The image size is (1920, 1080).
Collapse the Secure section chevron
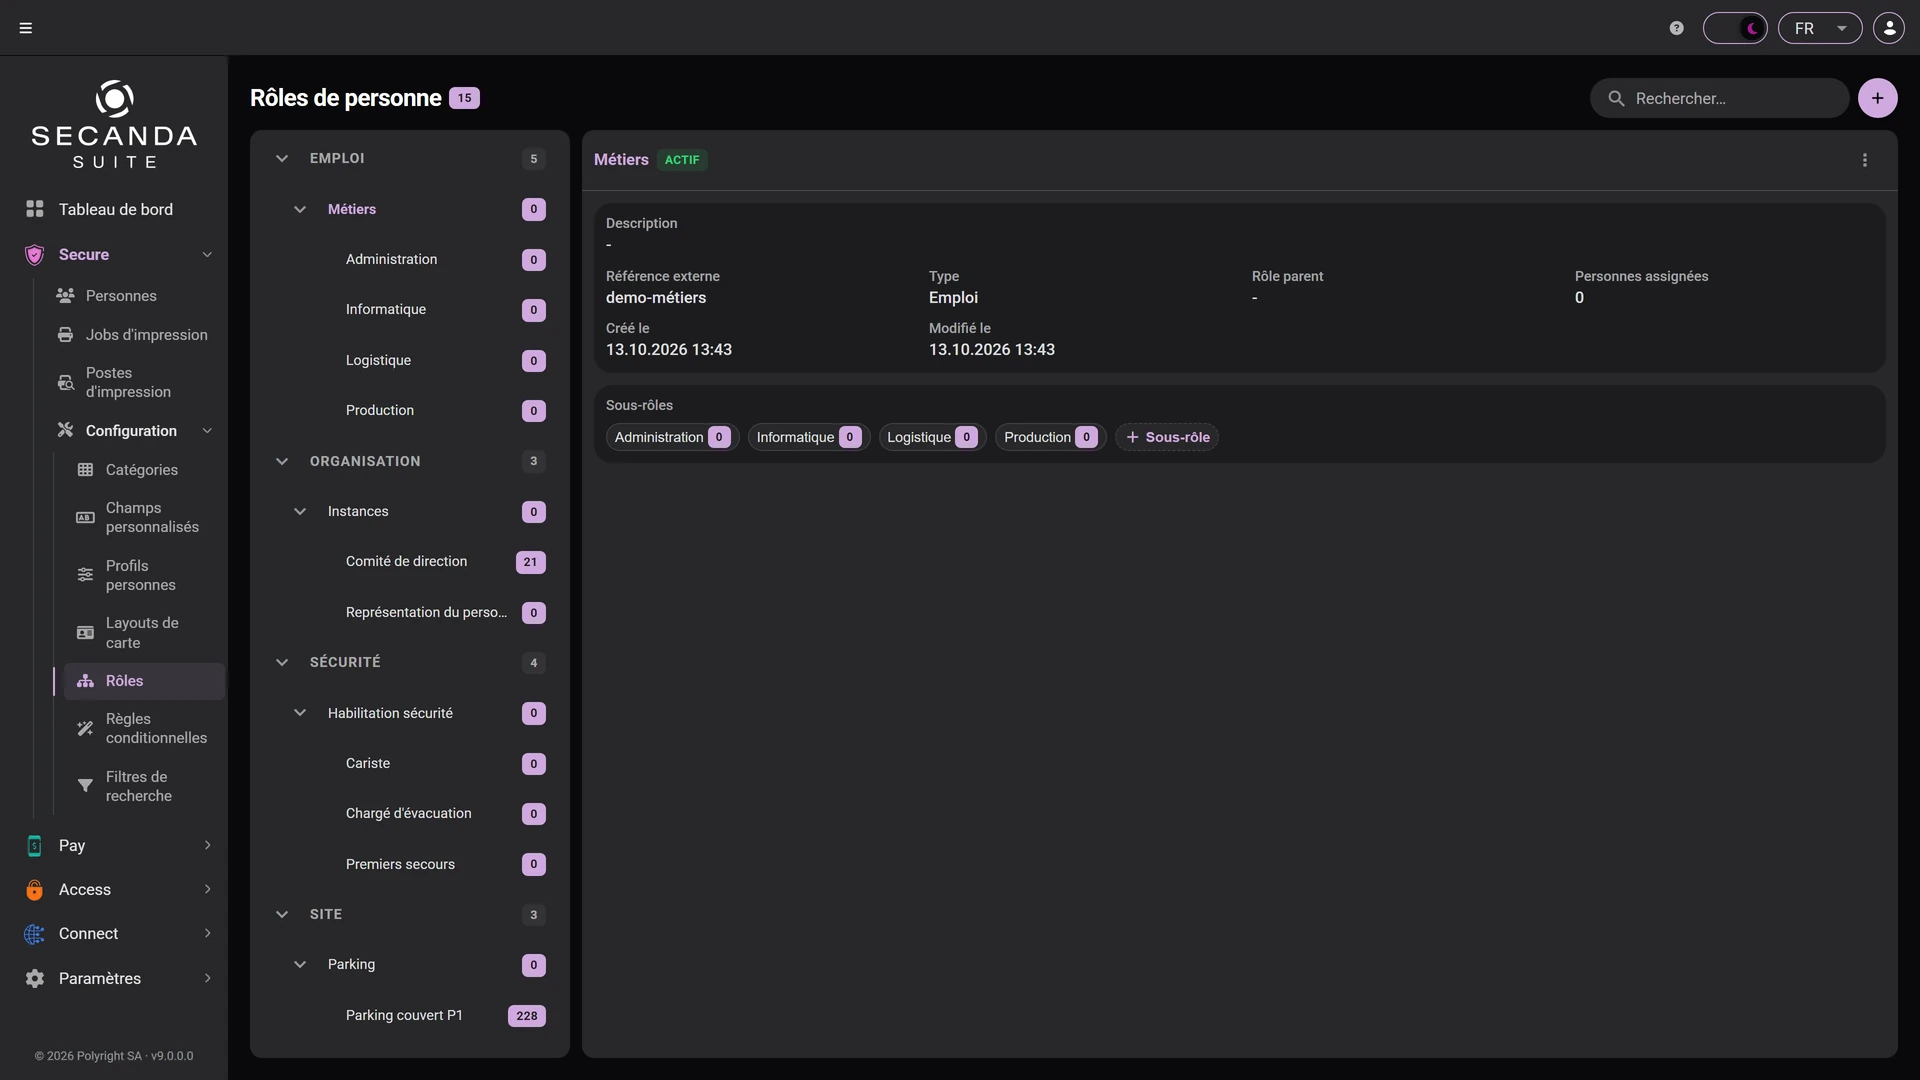point(207,254)
